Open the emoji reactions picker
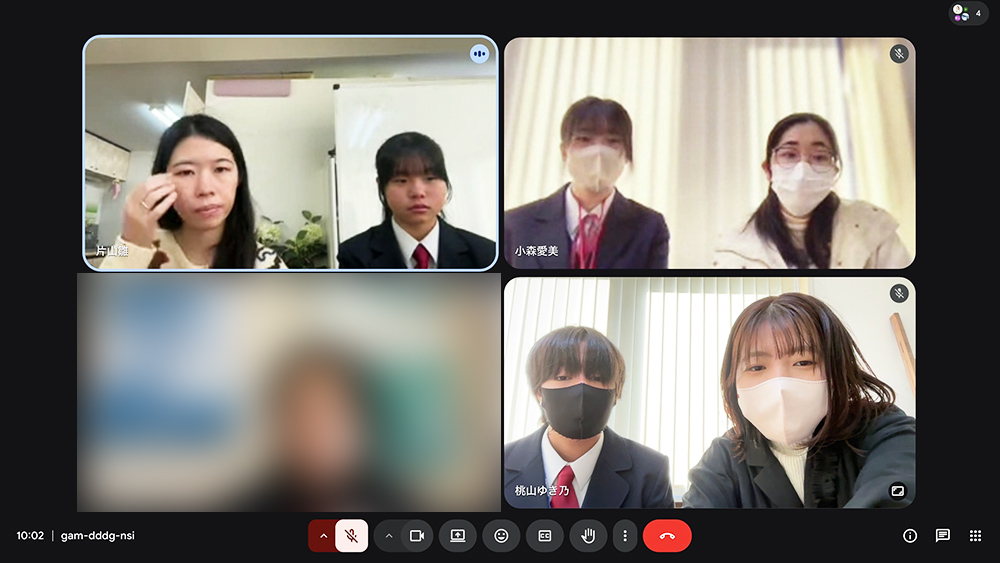Viewport: 1000px width, 563px height. tap(501, 536)
